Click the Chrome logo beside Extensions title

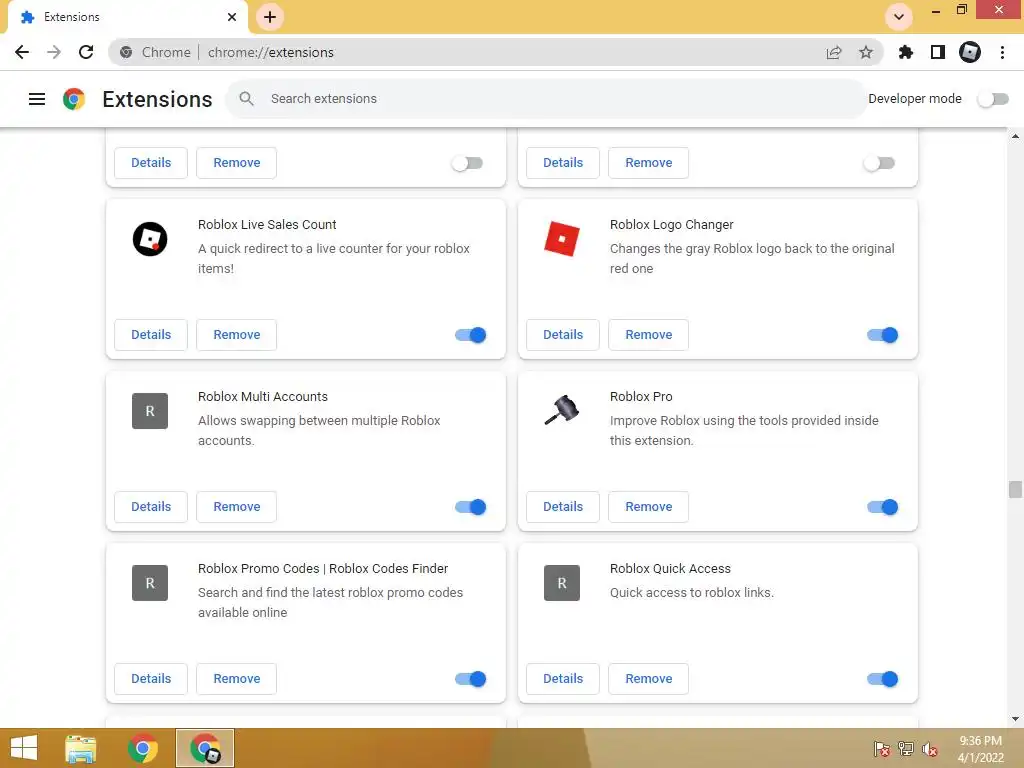tap(74, 99)
